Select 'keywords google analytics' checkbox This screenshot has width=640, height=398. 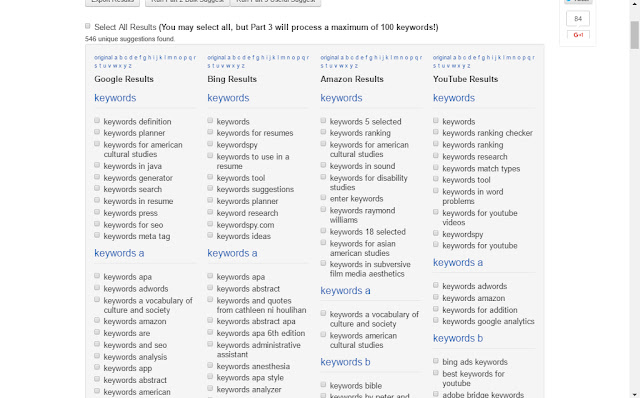coord(436,320)
